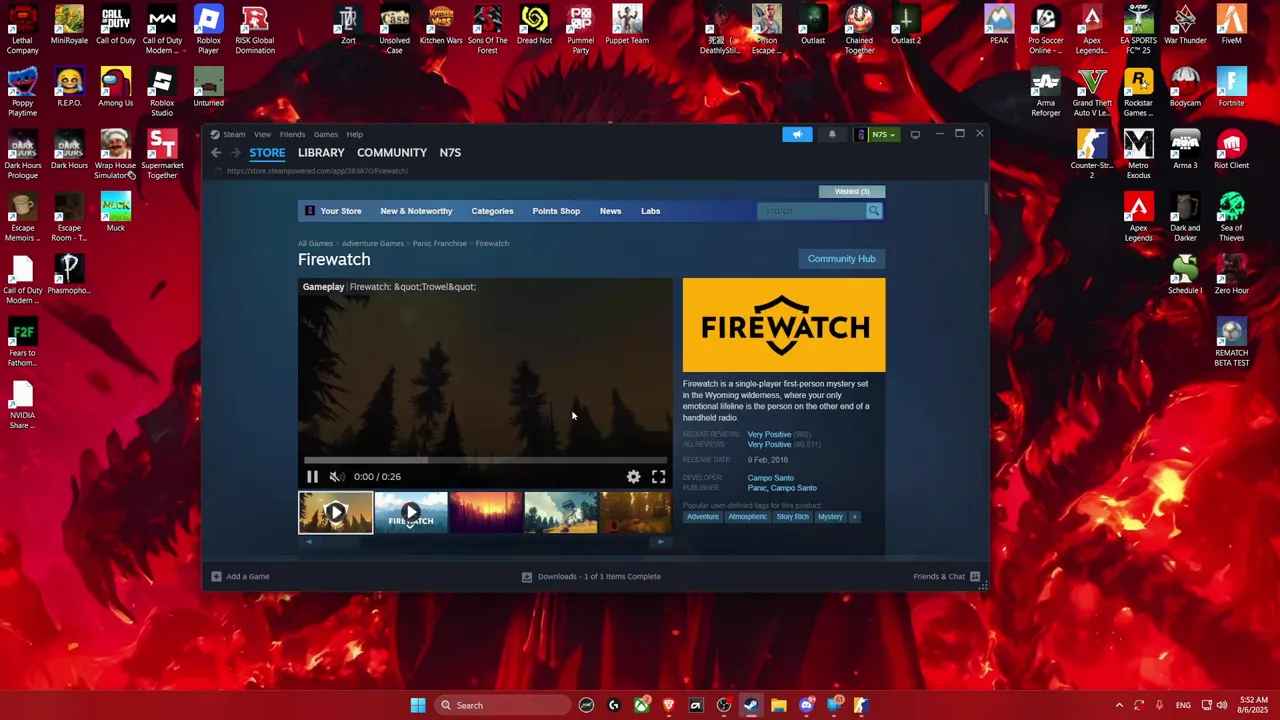The image size is (1280, 720).
Task: Open the Wishlist (3) button
Action: pos(852,191)
